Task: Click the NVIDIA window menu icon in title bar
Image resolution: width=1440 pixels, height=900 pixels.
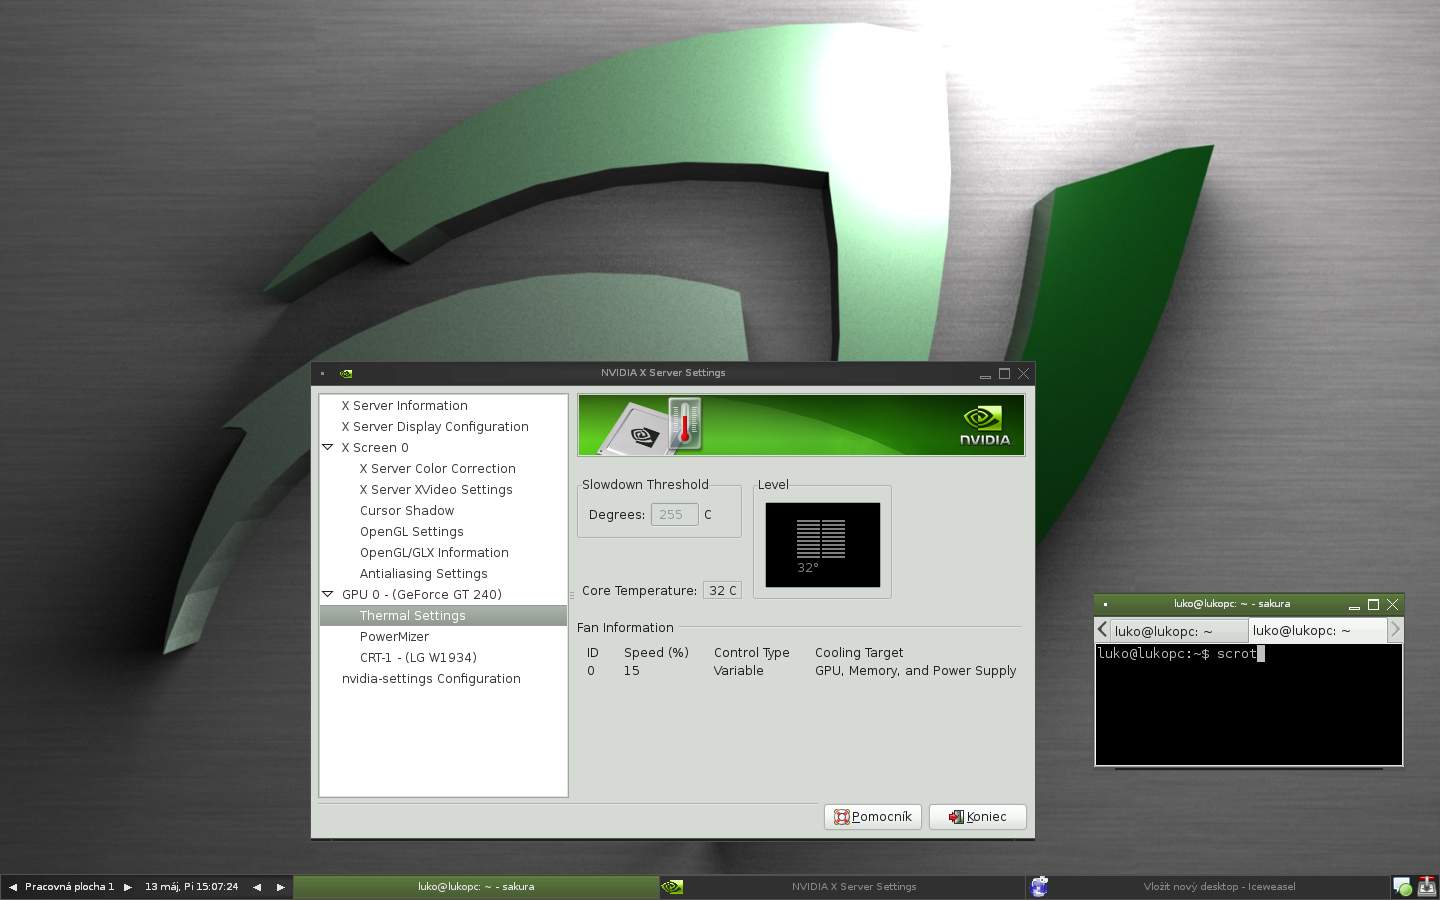Action: [x=346, y=374]
